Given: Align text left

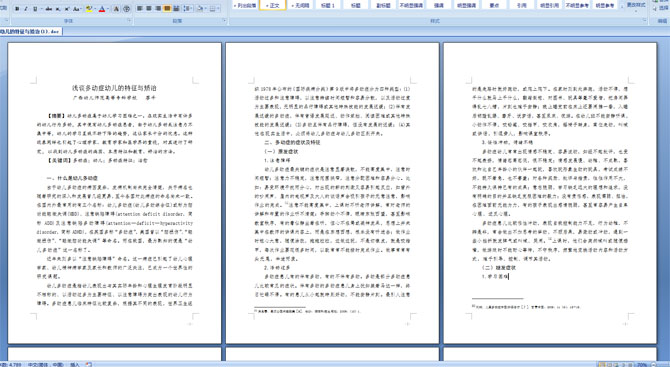Looking at the screenshot, I should tap(139, 8).
